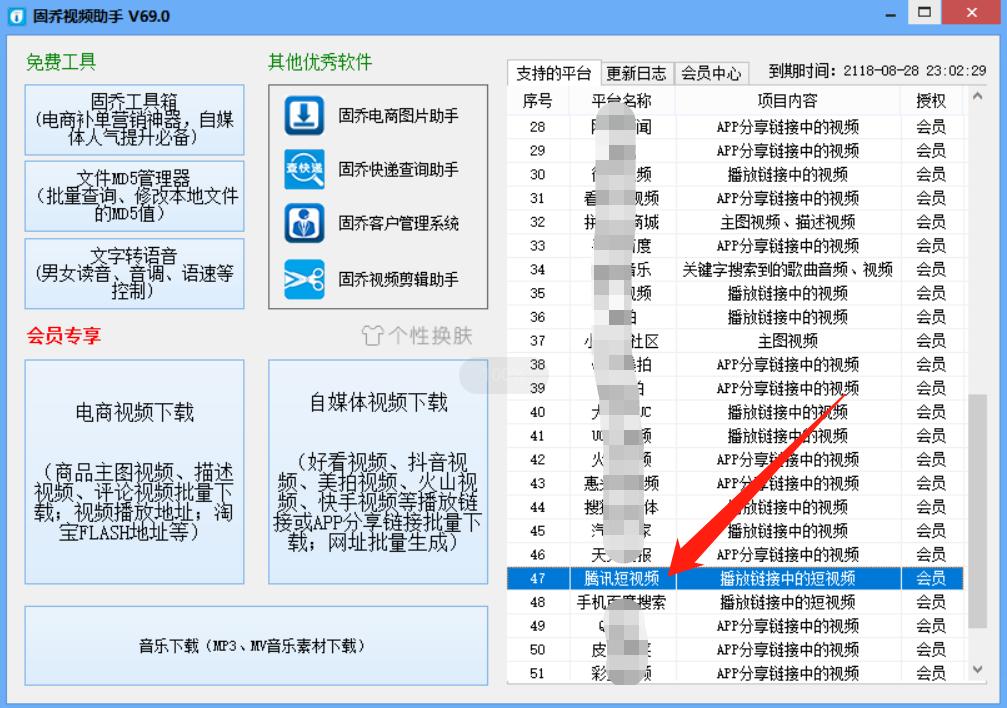Switch to the 更新日志 tab
Screen dimensions: 1007x708
pos(636,72)
